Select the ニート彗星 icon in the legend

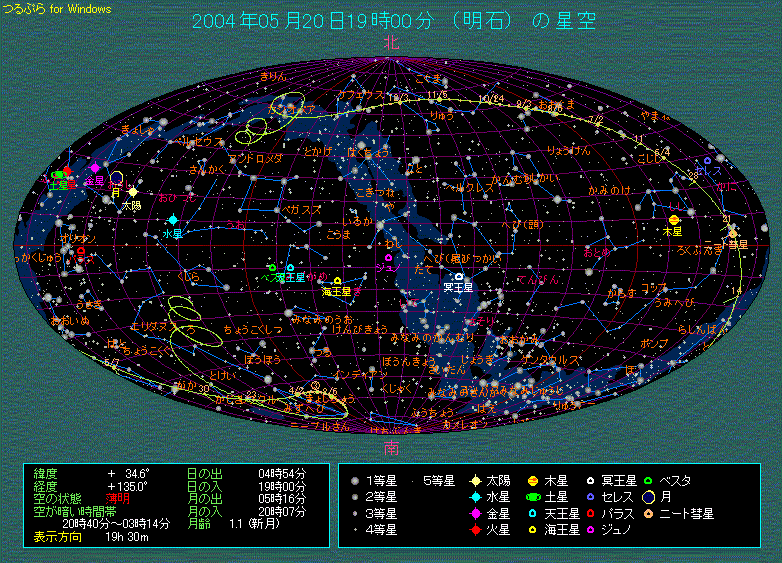(648, 513)
